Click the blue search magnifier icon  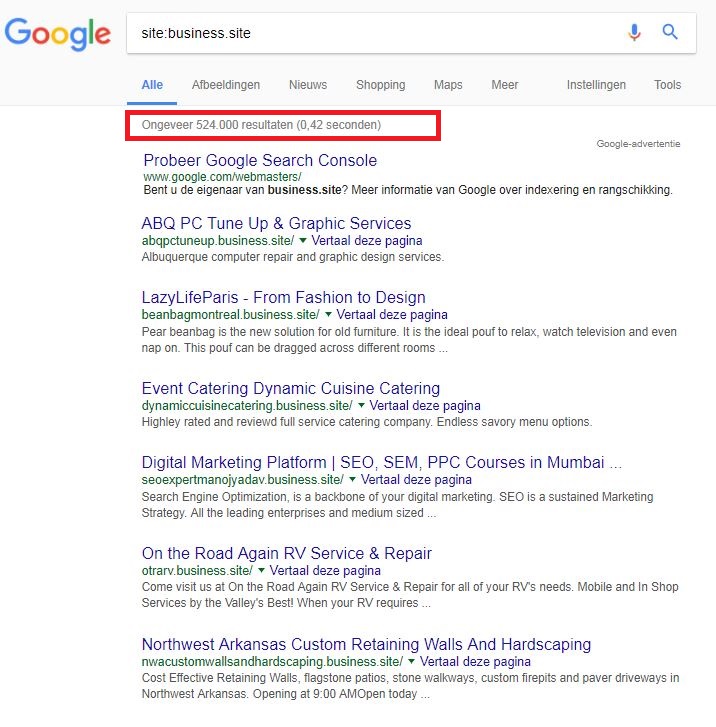coord(670,32)
